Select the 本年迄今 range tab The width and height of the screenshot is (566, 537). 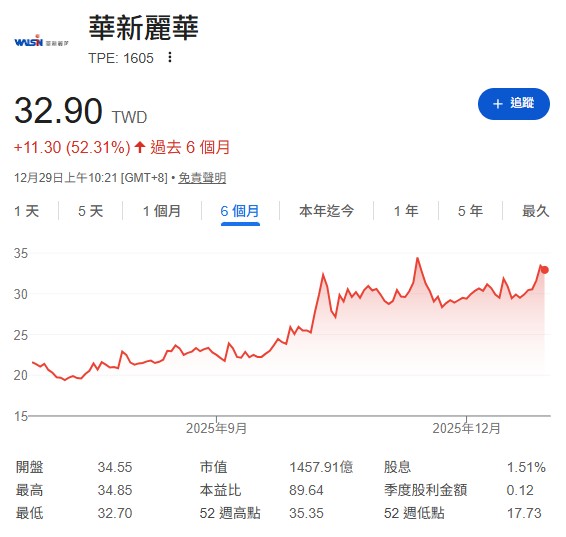(x=326, y=211)
